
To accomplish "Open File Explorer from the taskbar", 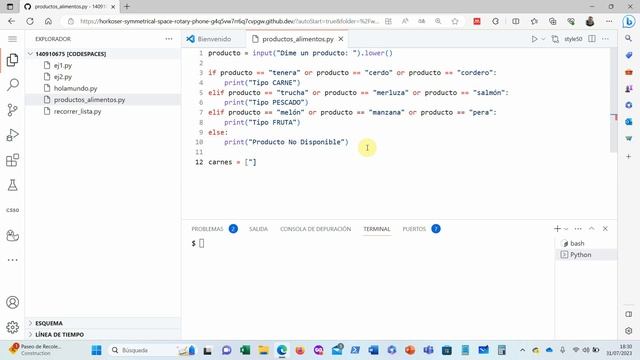I will (x=263, y=350).
